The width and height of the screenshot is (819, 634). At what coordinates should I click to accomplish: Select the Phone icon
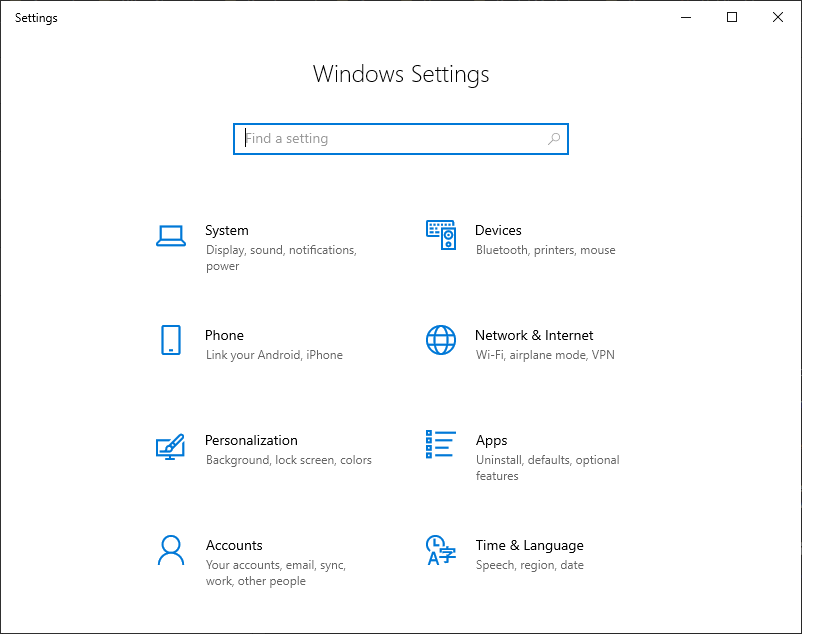point(171,340)
